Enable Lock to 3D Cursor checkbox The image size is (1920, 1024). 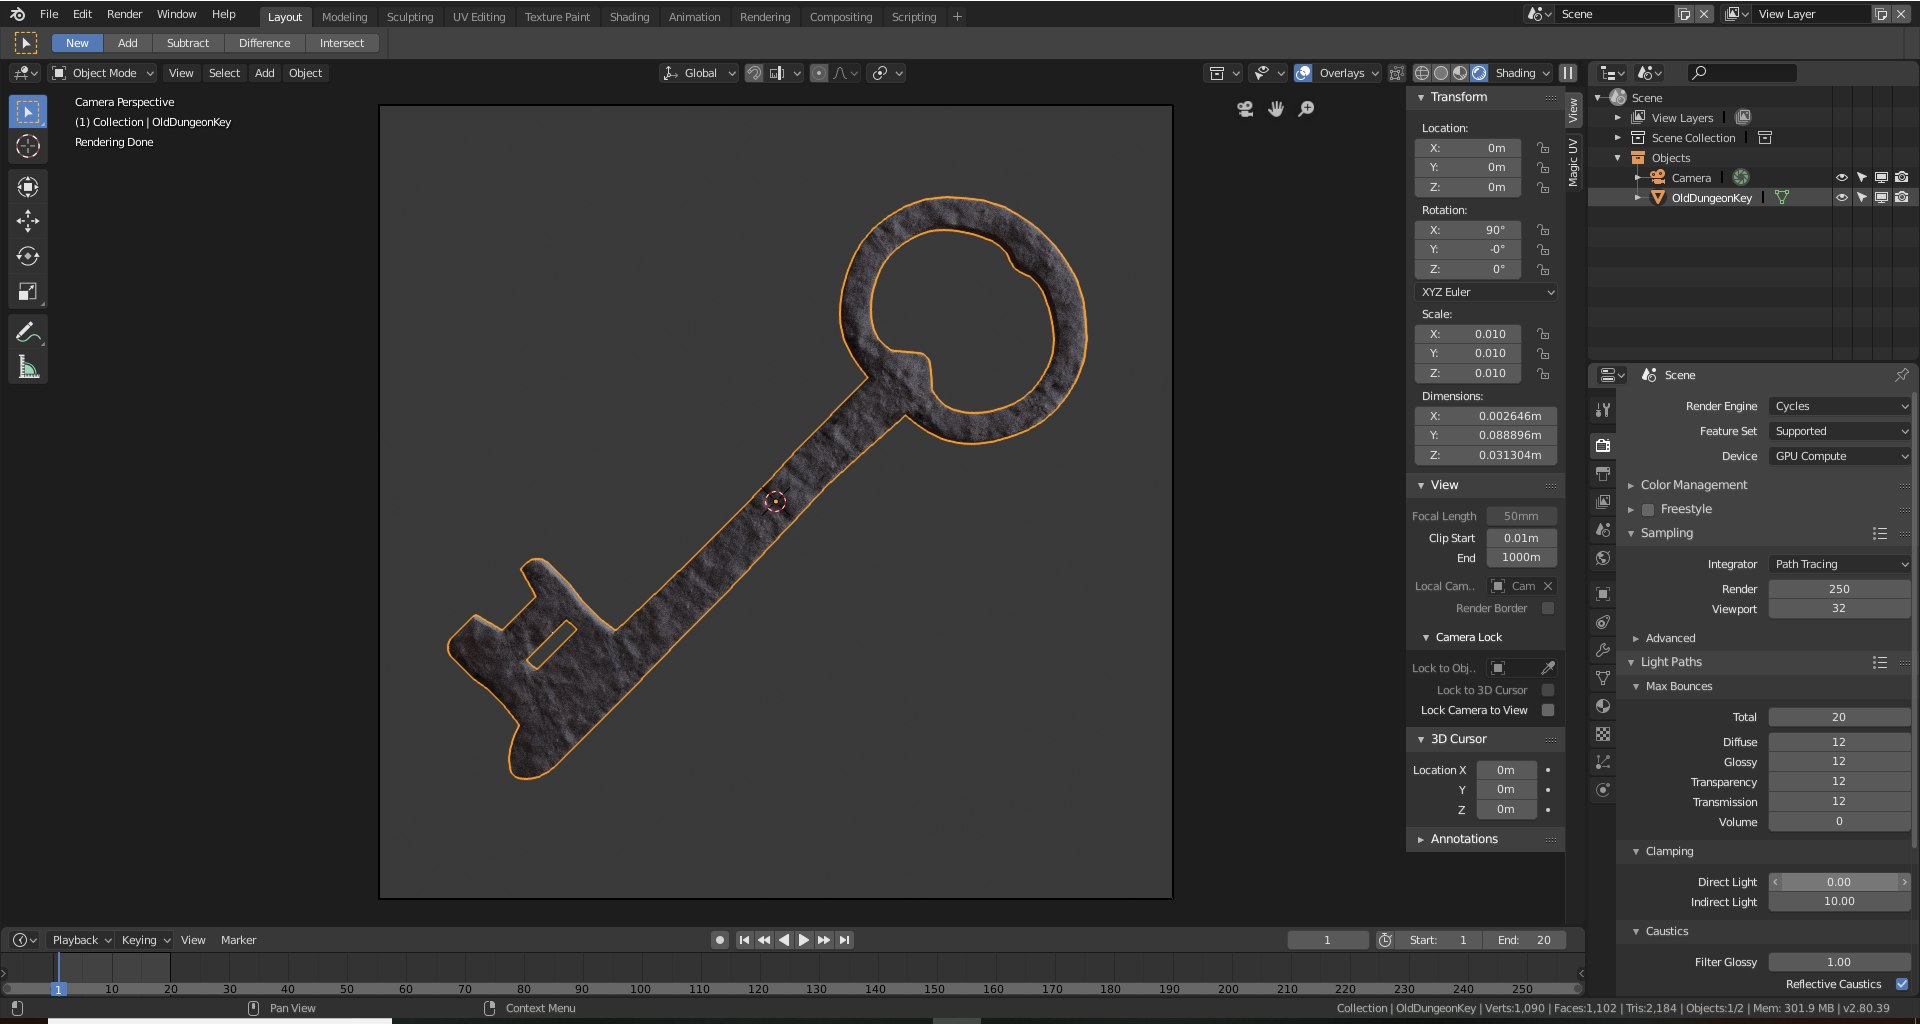(x=1548, y=690)
